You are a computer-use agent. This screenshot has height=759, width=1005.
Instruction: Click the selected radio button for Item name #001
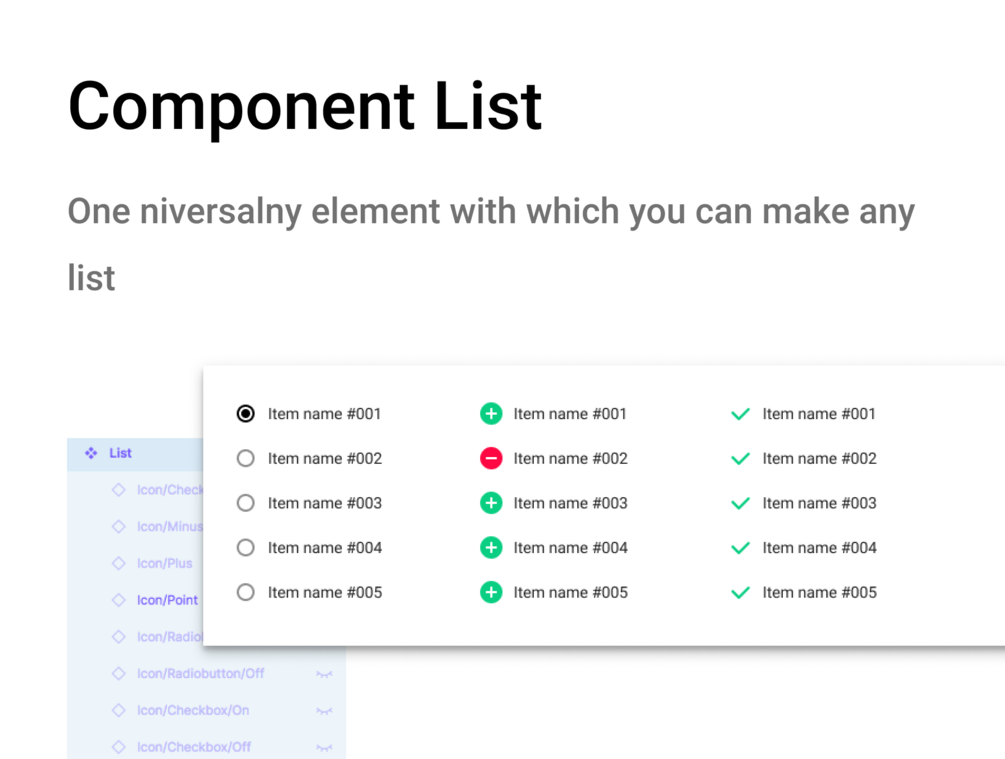click(246, 414)
